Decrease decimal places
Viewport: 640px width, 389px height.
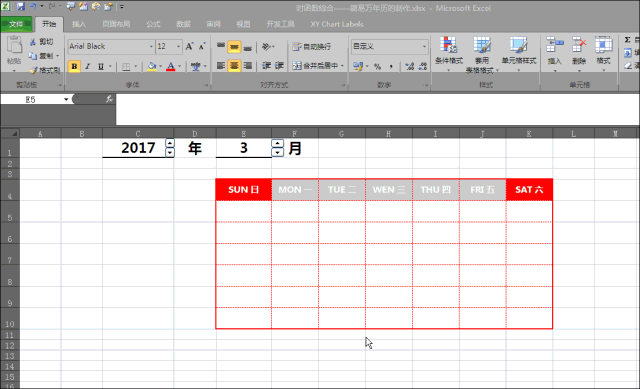[x=423, y=66]
